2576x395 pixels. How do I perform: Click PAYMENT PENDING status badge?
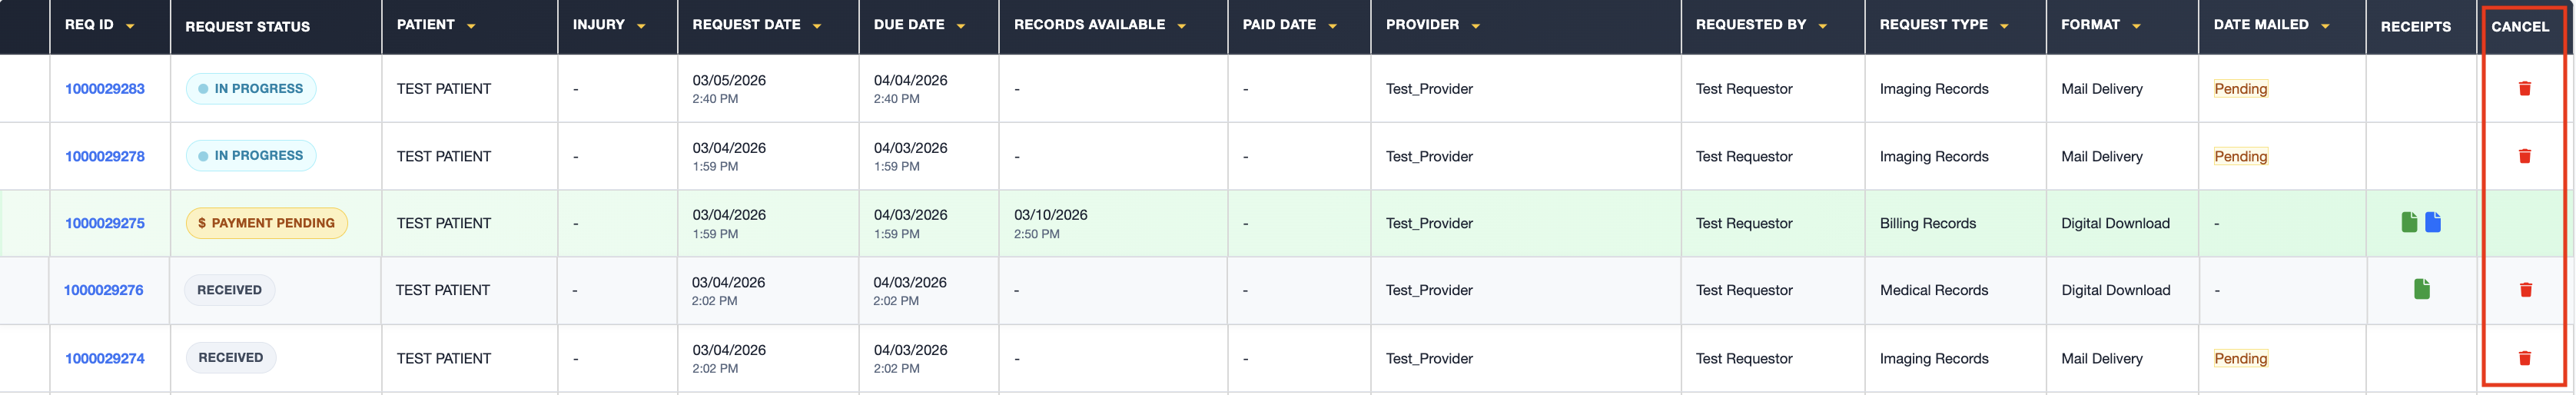click(266, 223)
